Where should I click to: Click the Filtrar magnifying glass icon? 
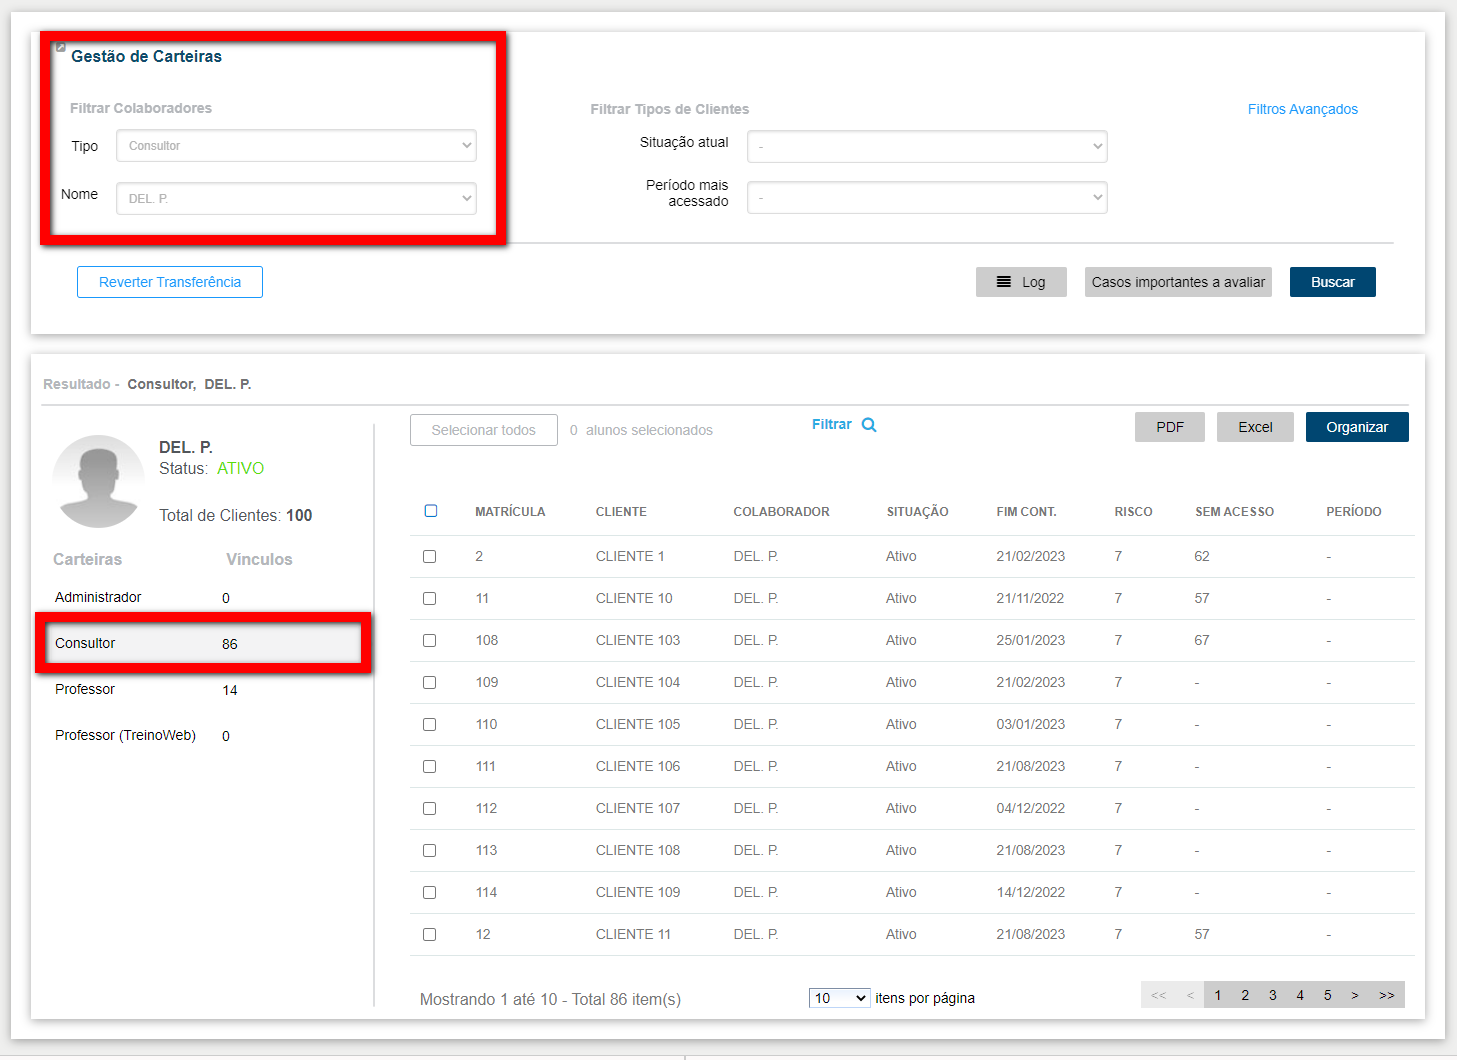(x=869, y=425)
